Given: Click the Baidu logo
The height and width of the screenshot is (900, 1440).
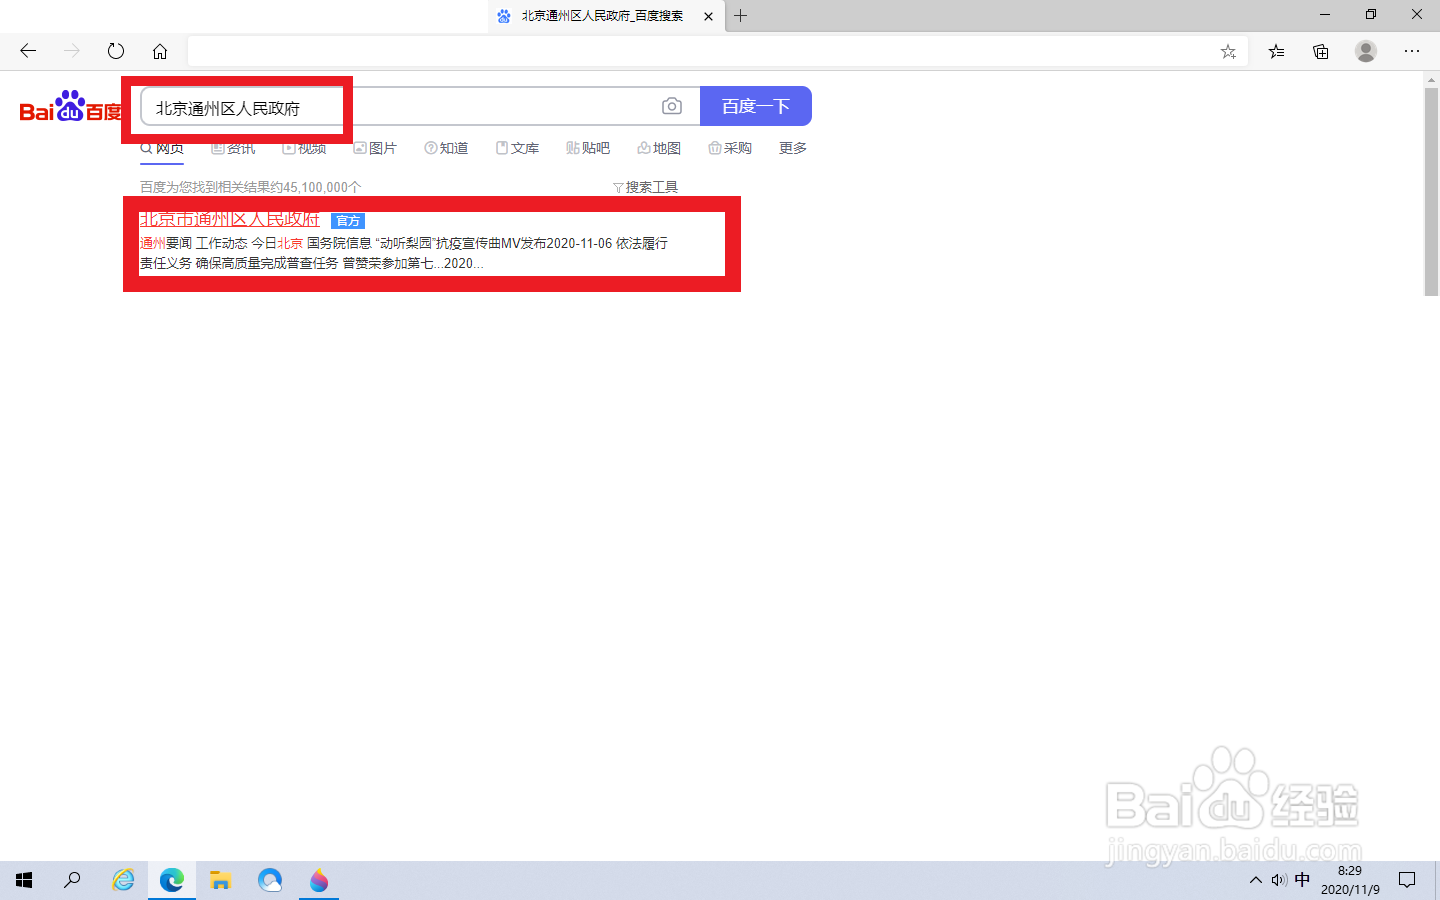Looking at the screenshot, I should pos(70,106).
